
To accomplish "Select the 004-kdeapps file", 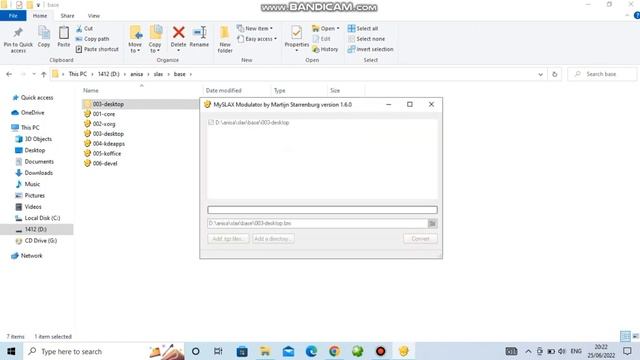I will tap(108, 144).
